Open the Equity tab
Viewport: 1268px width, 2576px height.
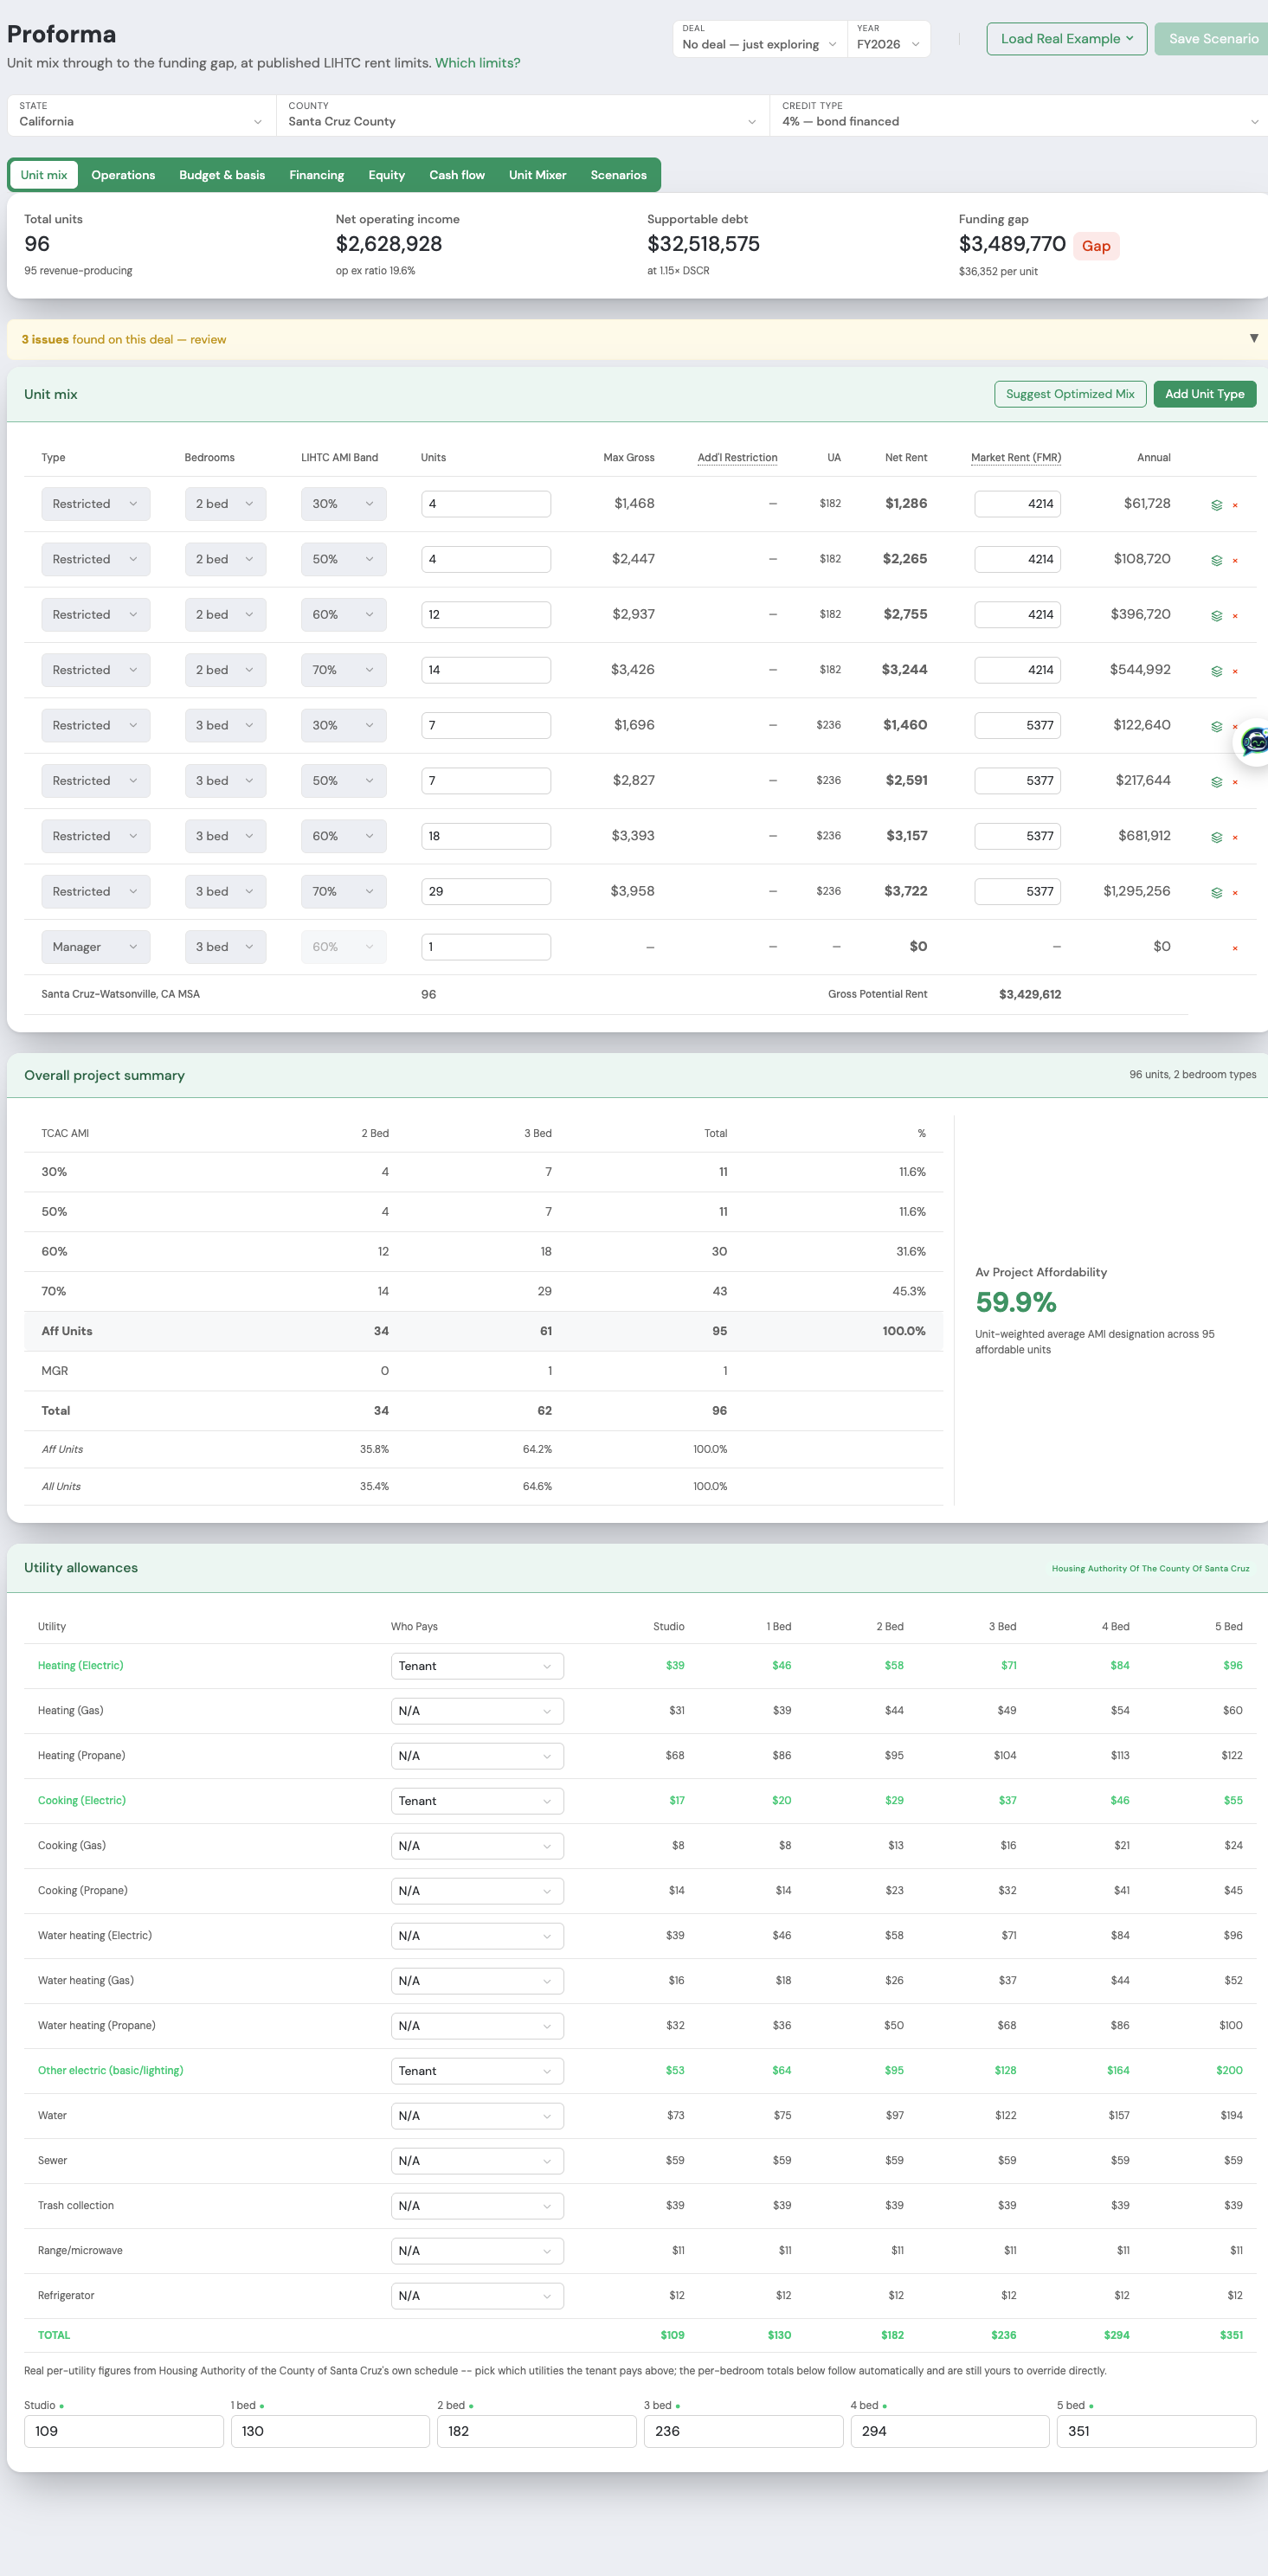[386, 175]
